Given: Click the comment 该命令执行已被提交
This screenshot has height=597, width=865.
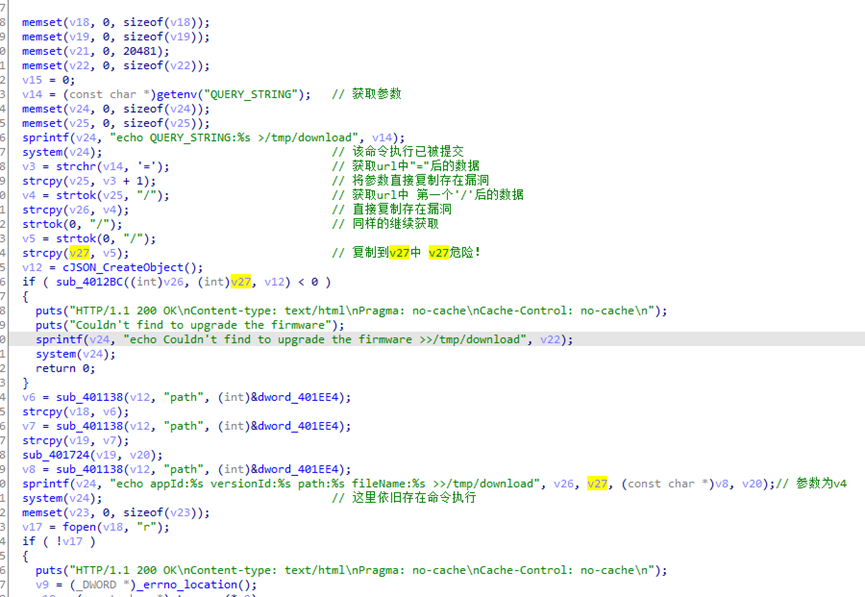Looking at the screenshot, I should [398, 151].
